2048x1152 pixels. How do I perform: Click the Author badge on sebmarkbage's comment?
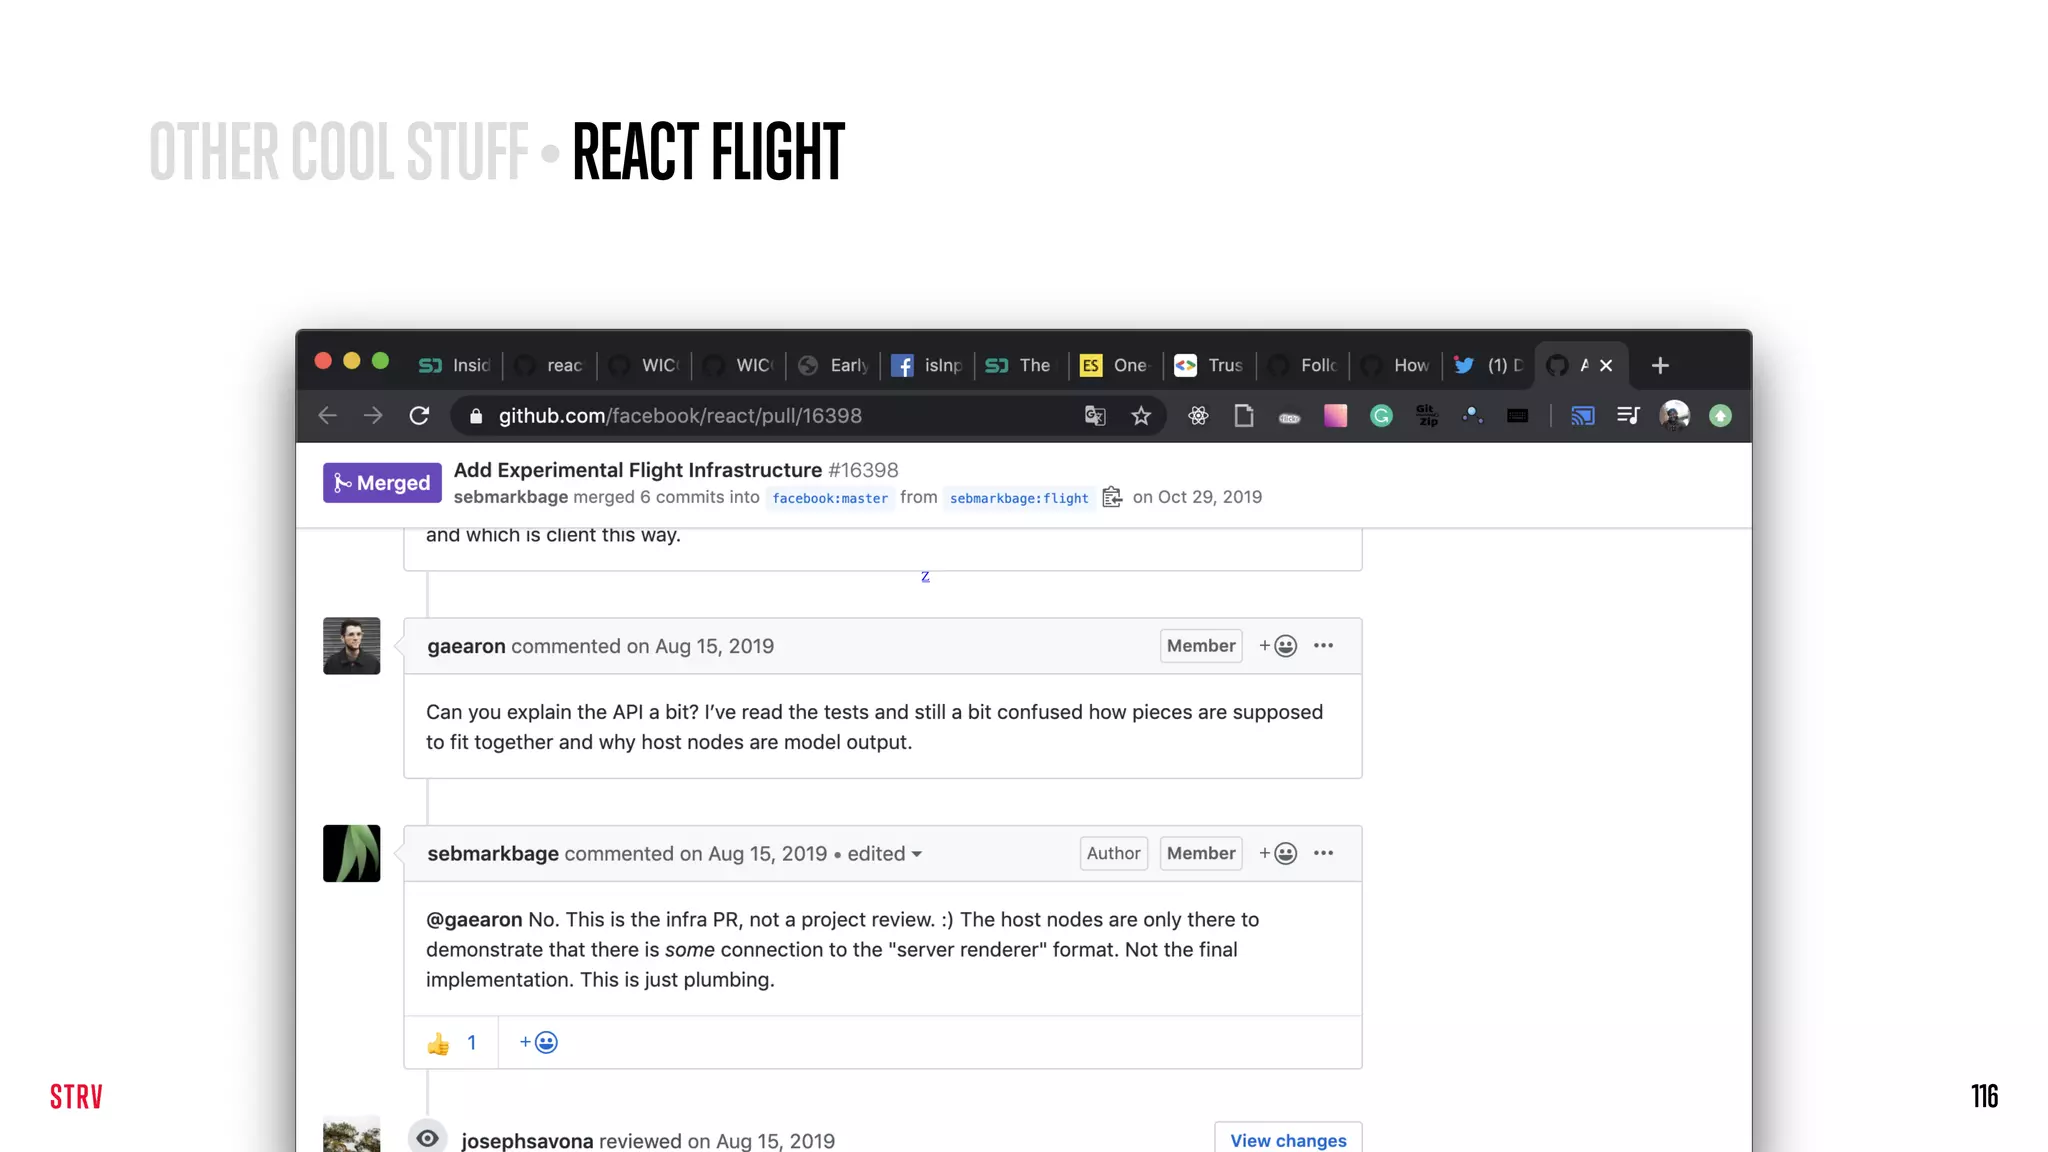pos(1114,853)
